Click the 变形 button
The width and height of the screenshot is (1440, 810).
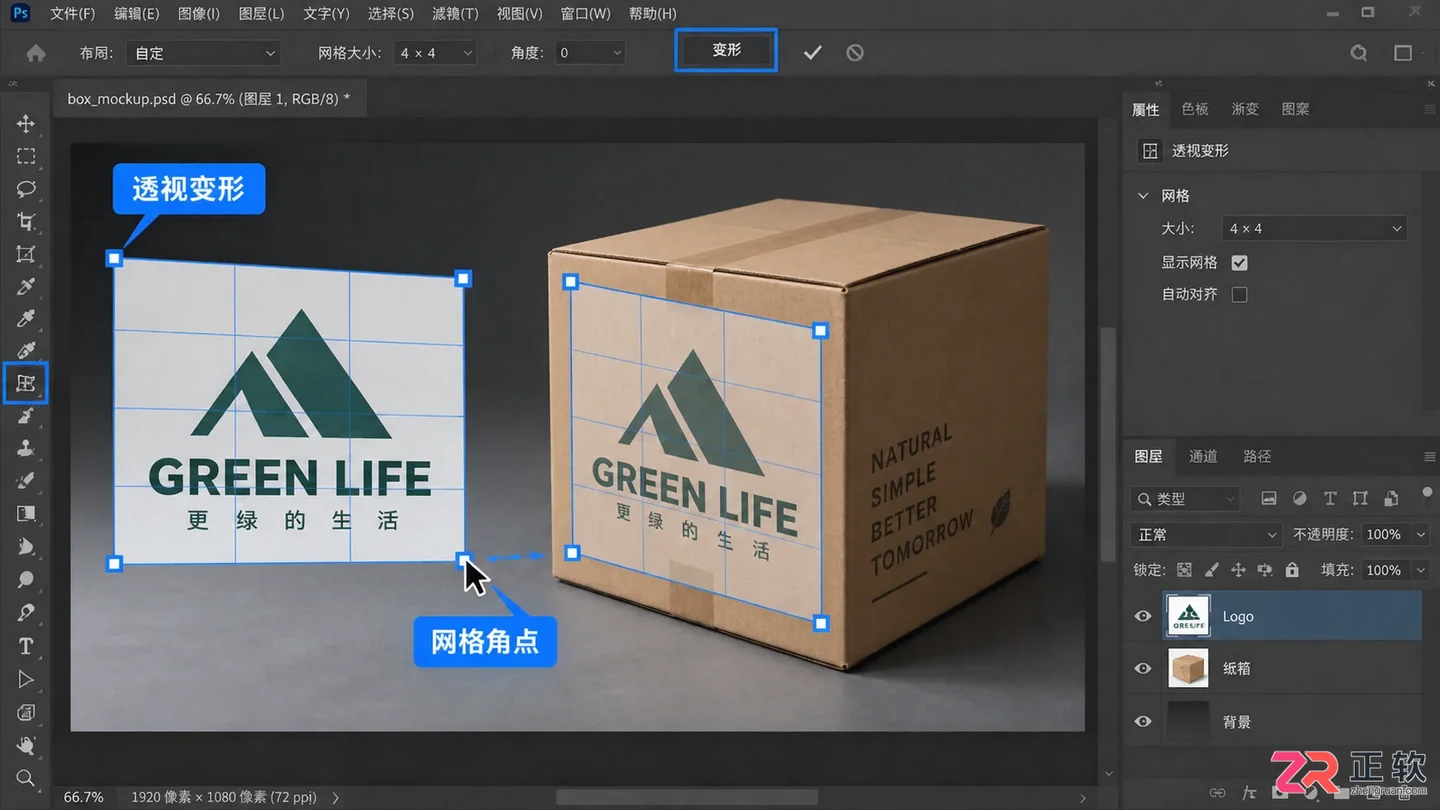(726, 50)
